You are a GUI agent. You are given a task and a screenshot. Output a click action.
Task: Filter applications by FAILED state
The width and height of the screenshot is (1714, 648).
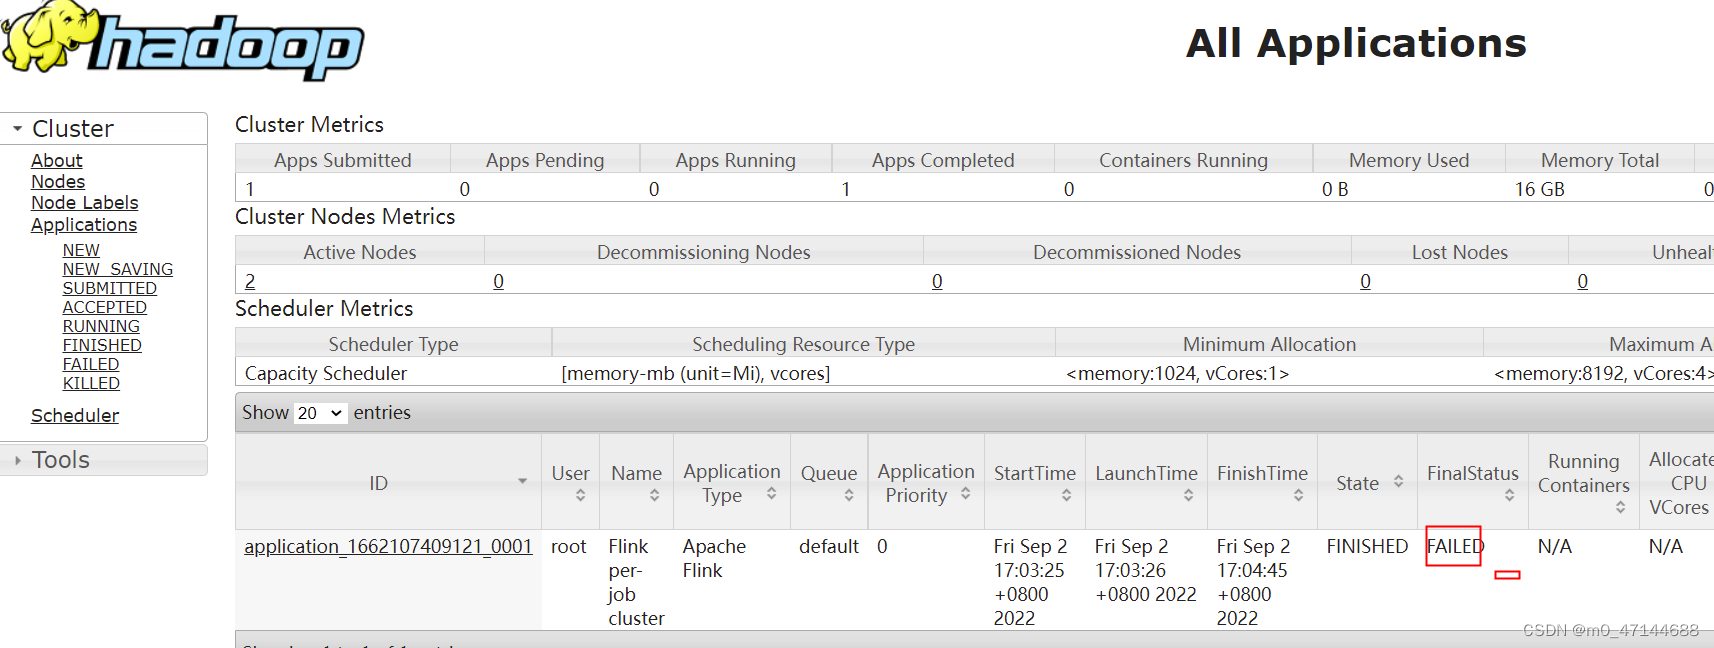(x=91, y=364)
